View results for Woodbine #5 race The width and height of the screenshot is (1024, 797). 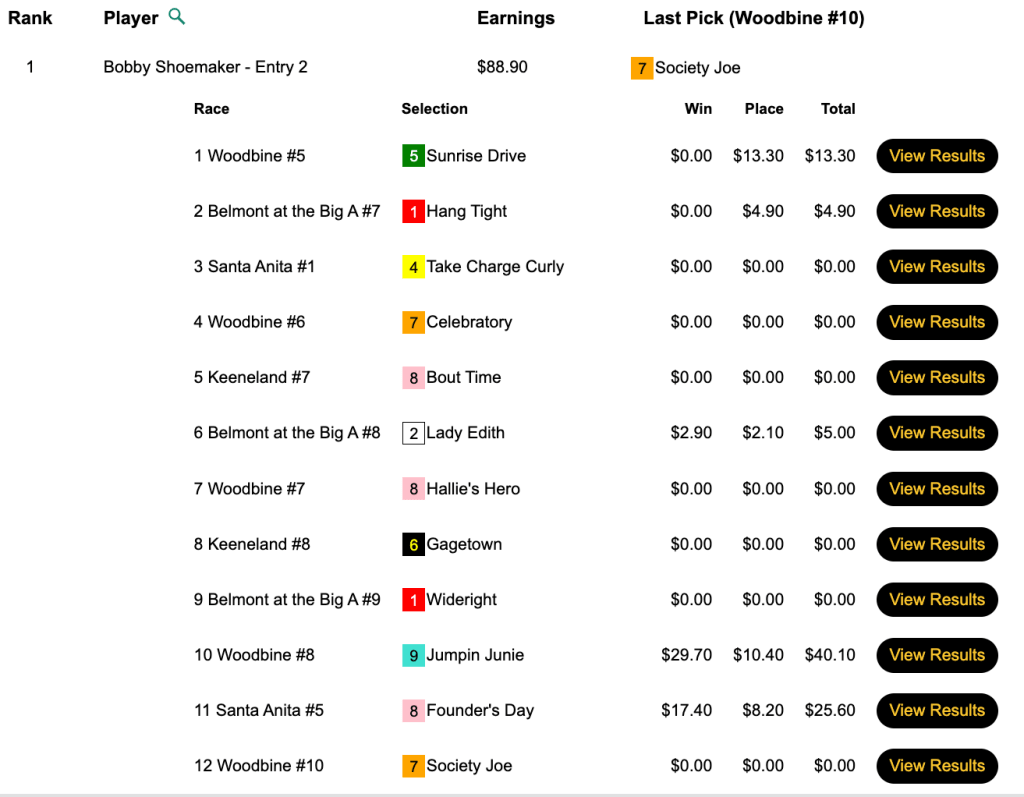(x=937, y=156)
